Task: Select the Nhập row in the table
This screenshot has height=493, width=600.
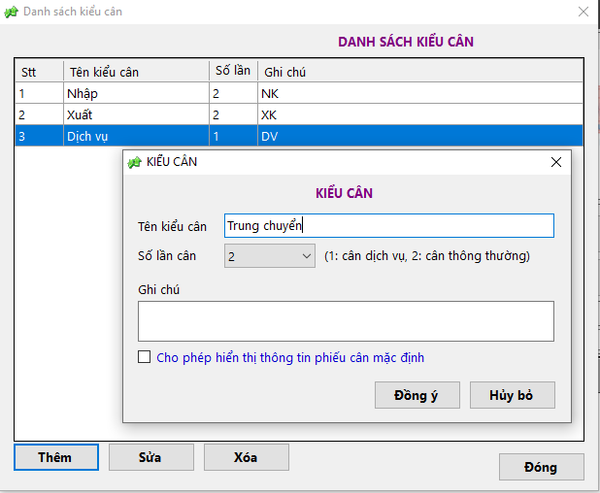Action: click(x=299, y=93)
